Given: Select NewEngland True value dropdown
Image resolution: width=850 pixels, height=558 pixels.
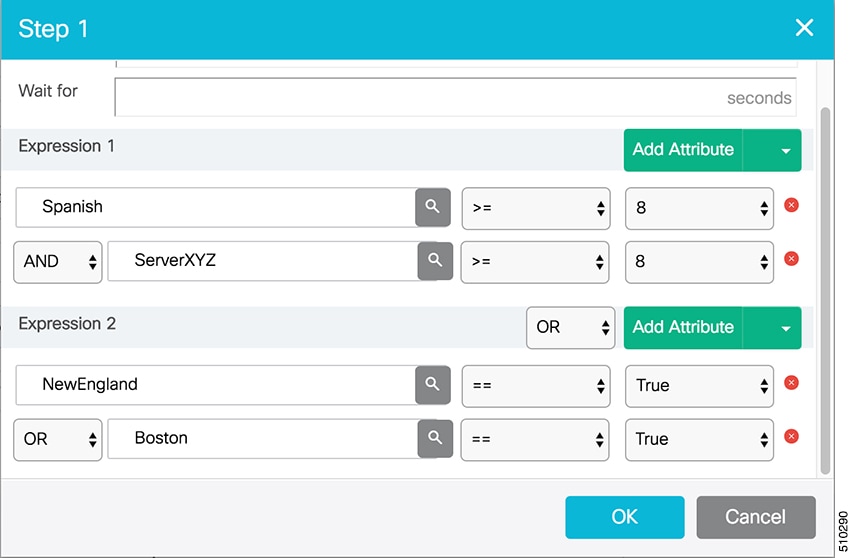Looking at the screenshot, I should [699, 386].
